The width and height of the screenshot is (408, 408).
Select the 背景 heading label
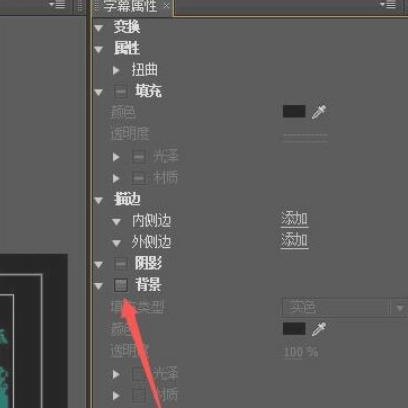149,285
